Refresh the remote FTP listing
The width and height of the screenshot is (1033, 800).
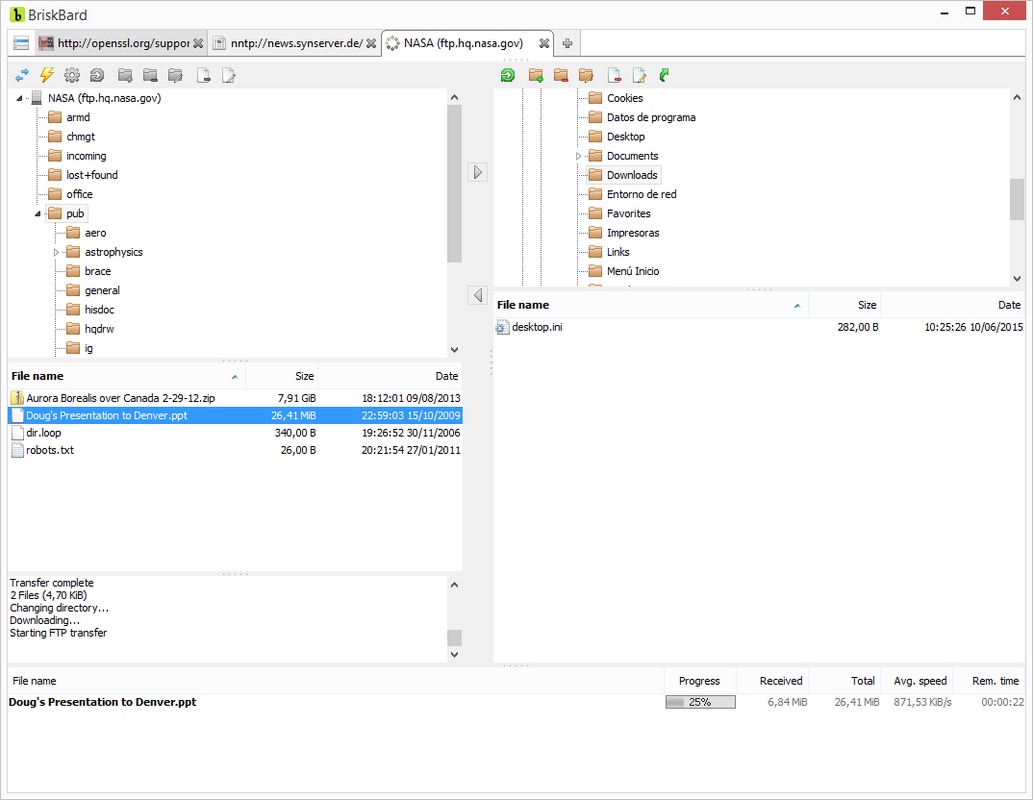pyautogui.click(x=97, y=75)
